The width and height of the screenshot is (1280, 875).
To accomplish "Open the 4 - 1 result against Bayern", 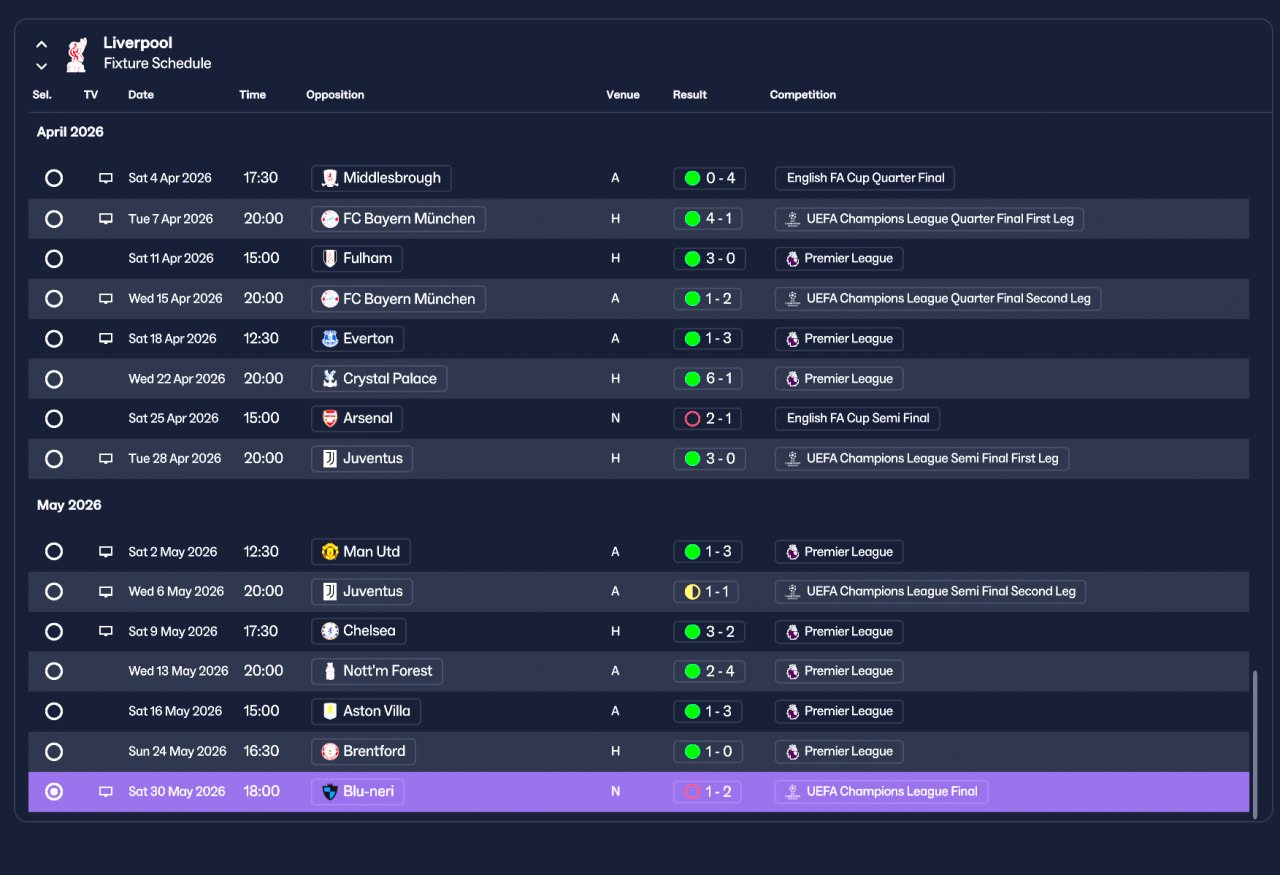I will pos(709,219).
